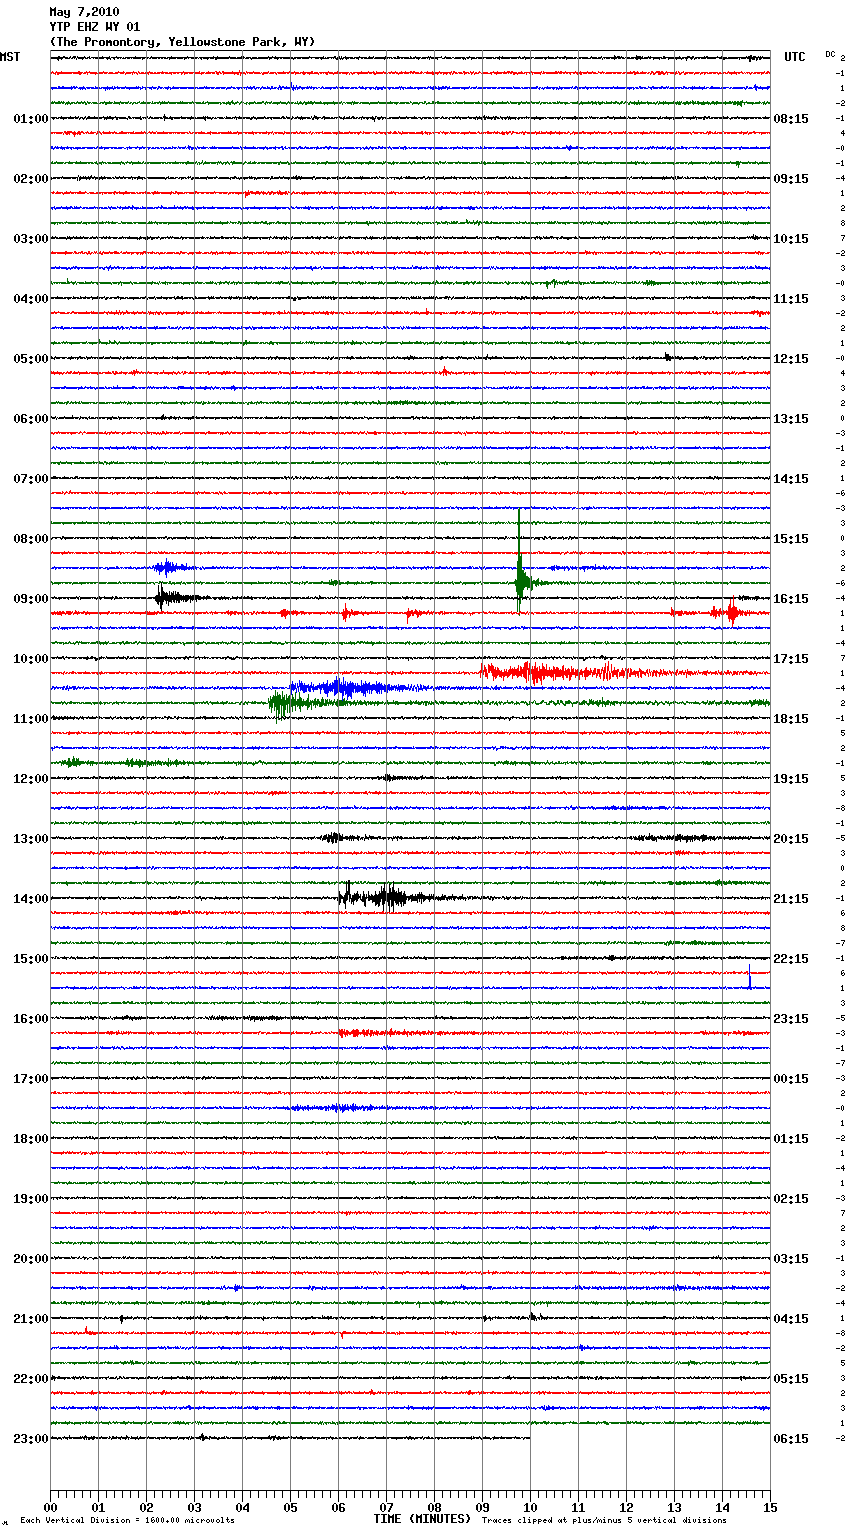Click the '12:00' MST time label
The image size is (850, 1534).
[x=31, y=779]
